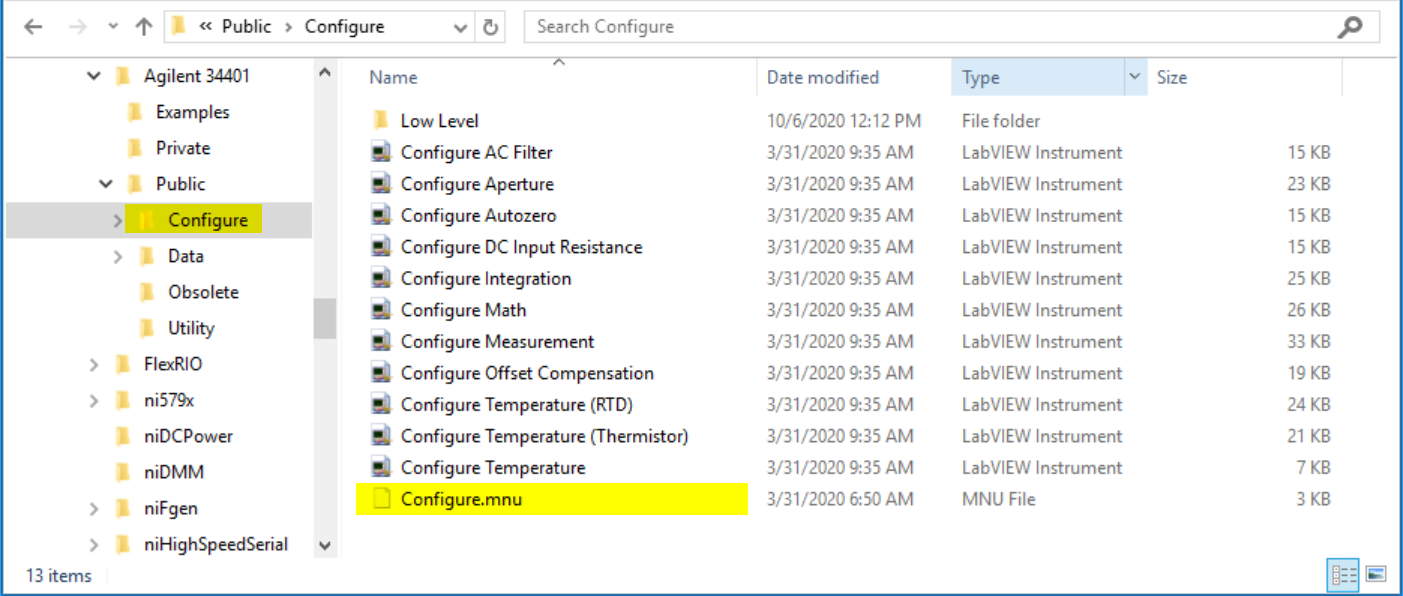Click the navigation pane scroll up arrow
Image resolution: width=1403 pixels, height=596 pixels.
324,72
